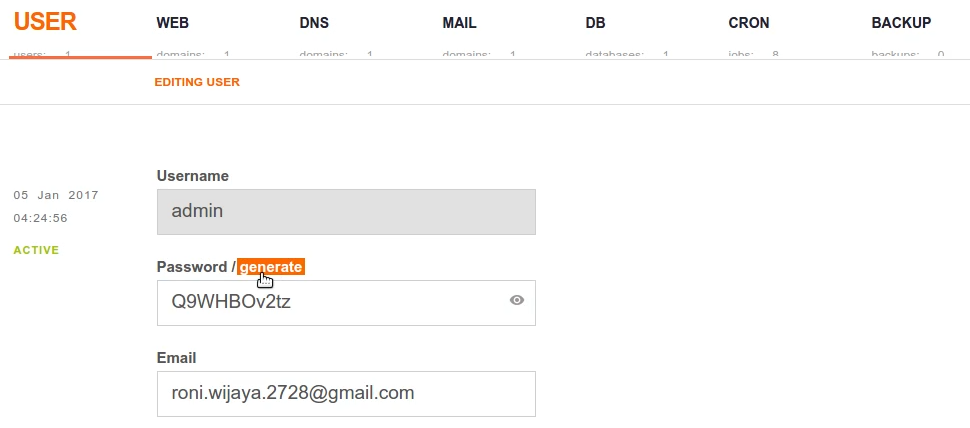Click into the Email input field
The width and height of the screenshot is (970, 428).
[x=346, y=394]
